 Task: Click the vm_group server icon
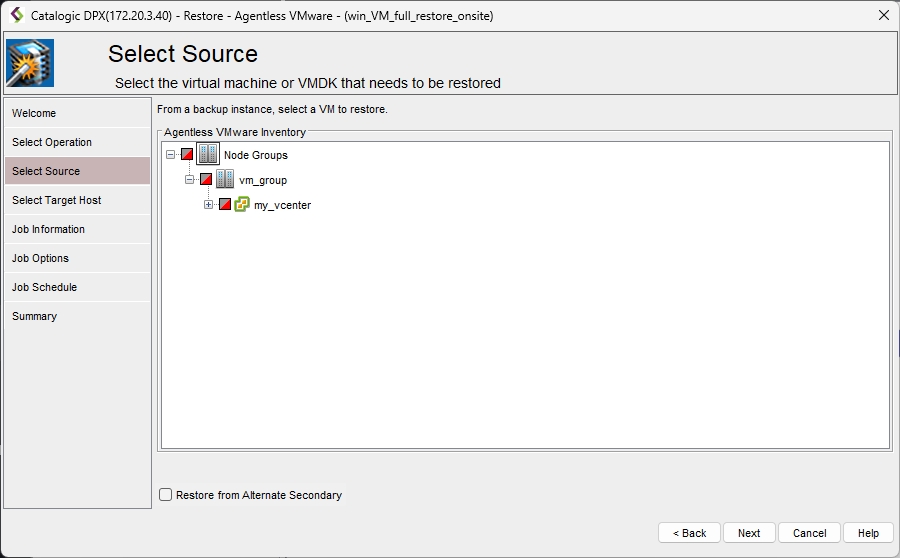(x=225, y=180)
